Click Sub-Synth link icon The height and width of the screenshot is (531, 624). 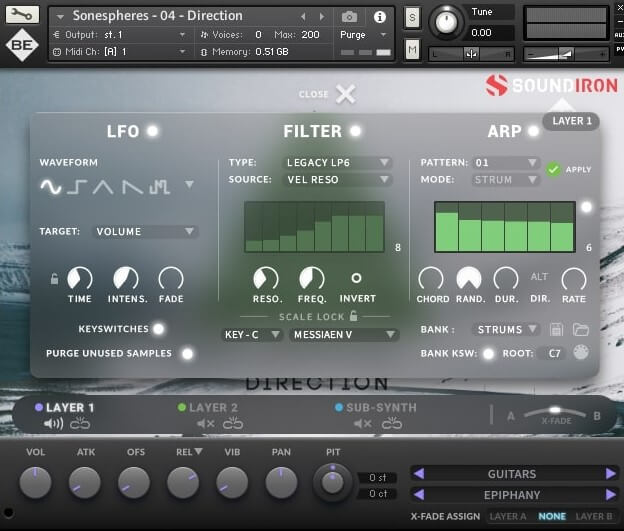point(392,424)
